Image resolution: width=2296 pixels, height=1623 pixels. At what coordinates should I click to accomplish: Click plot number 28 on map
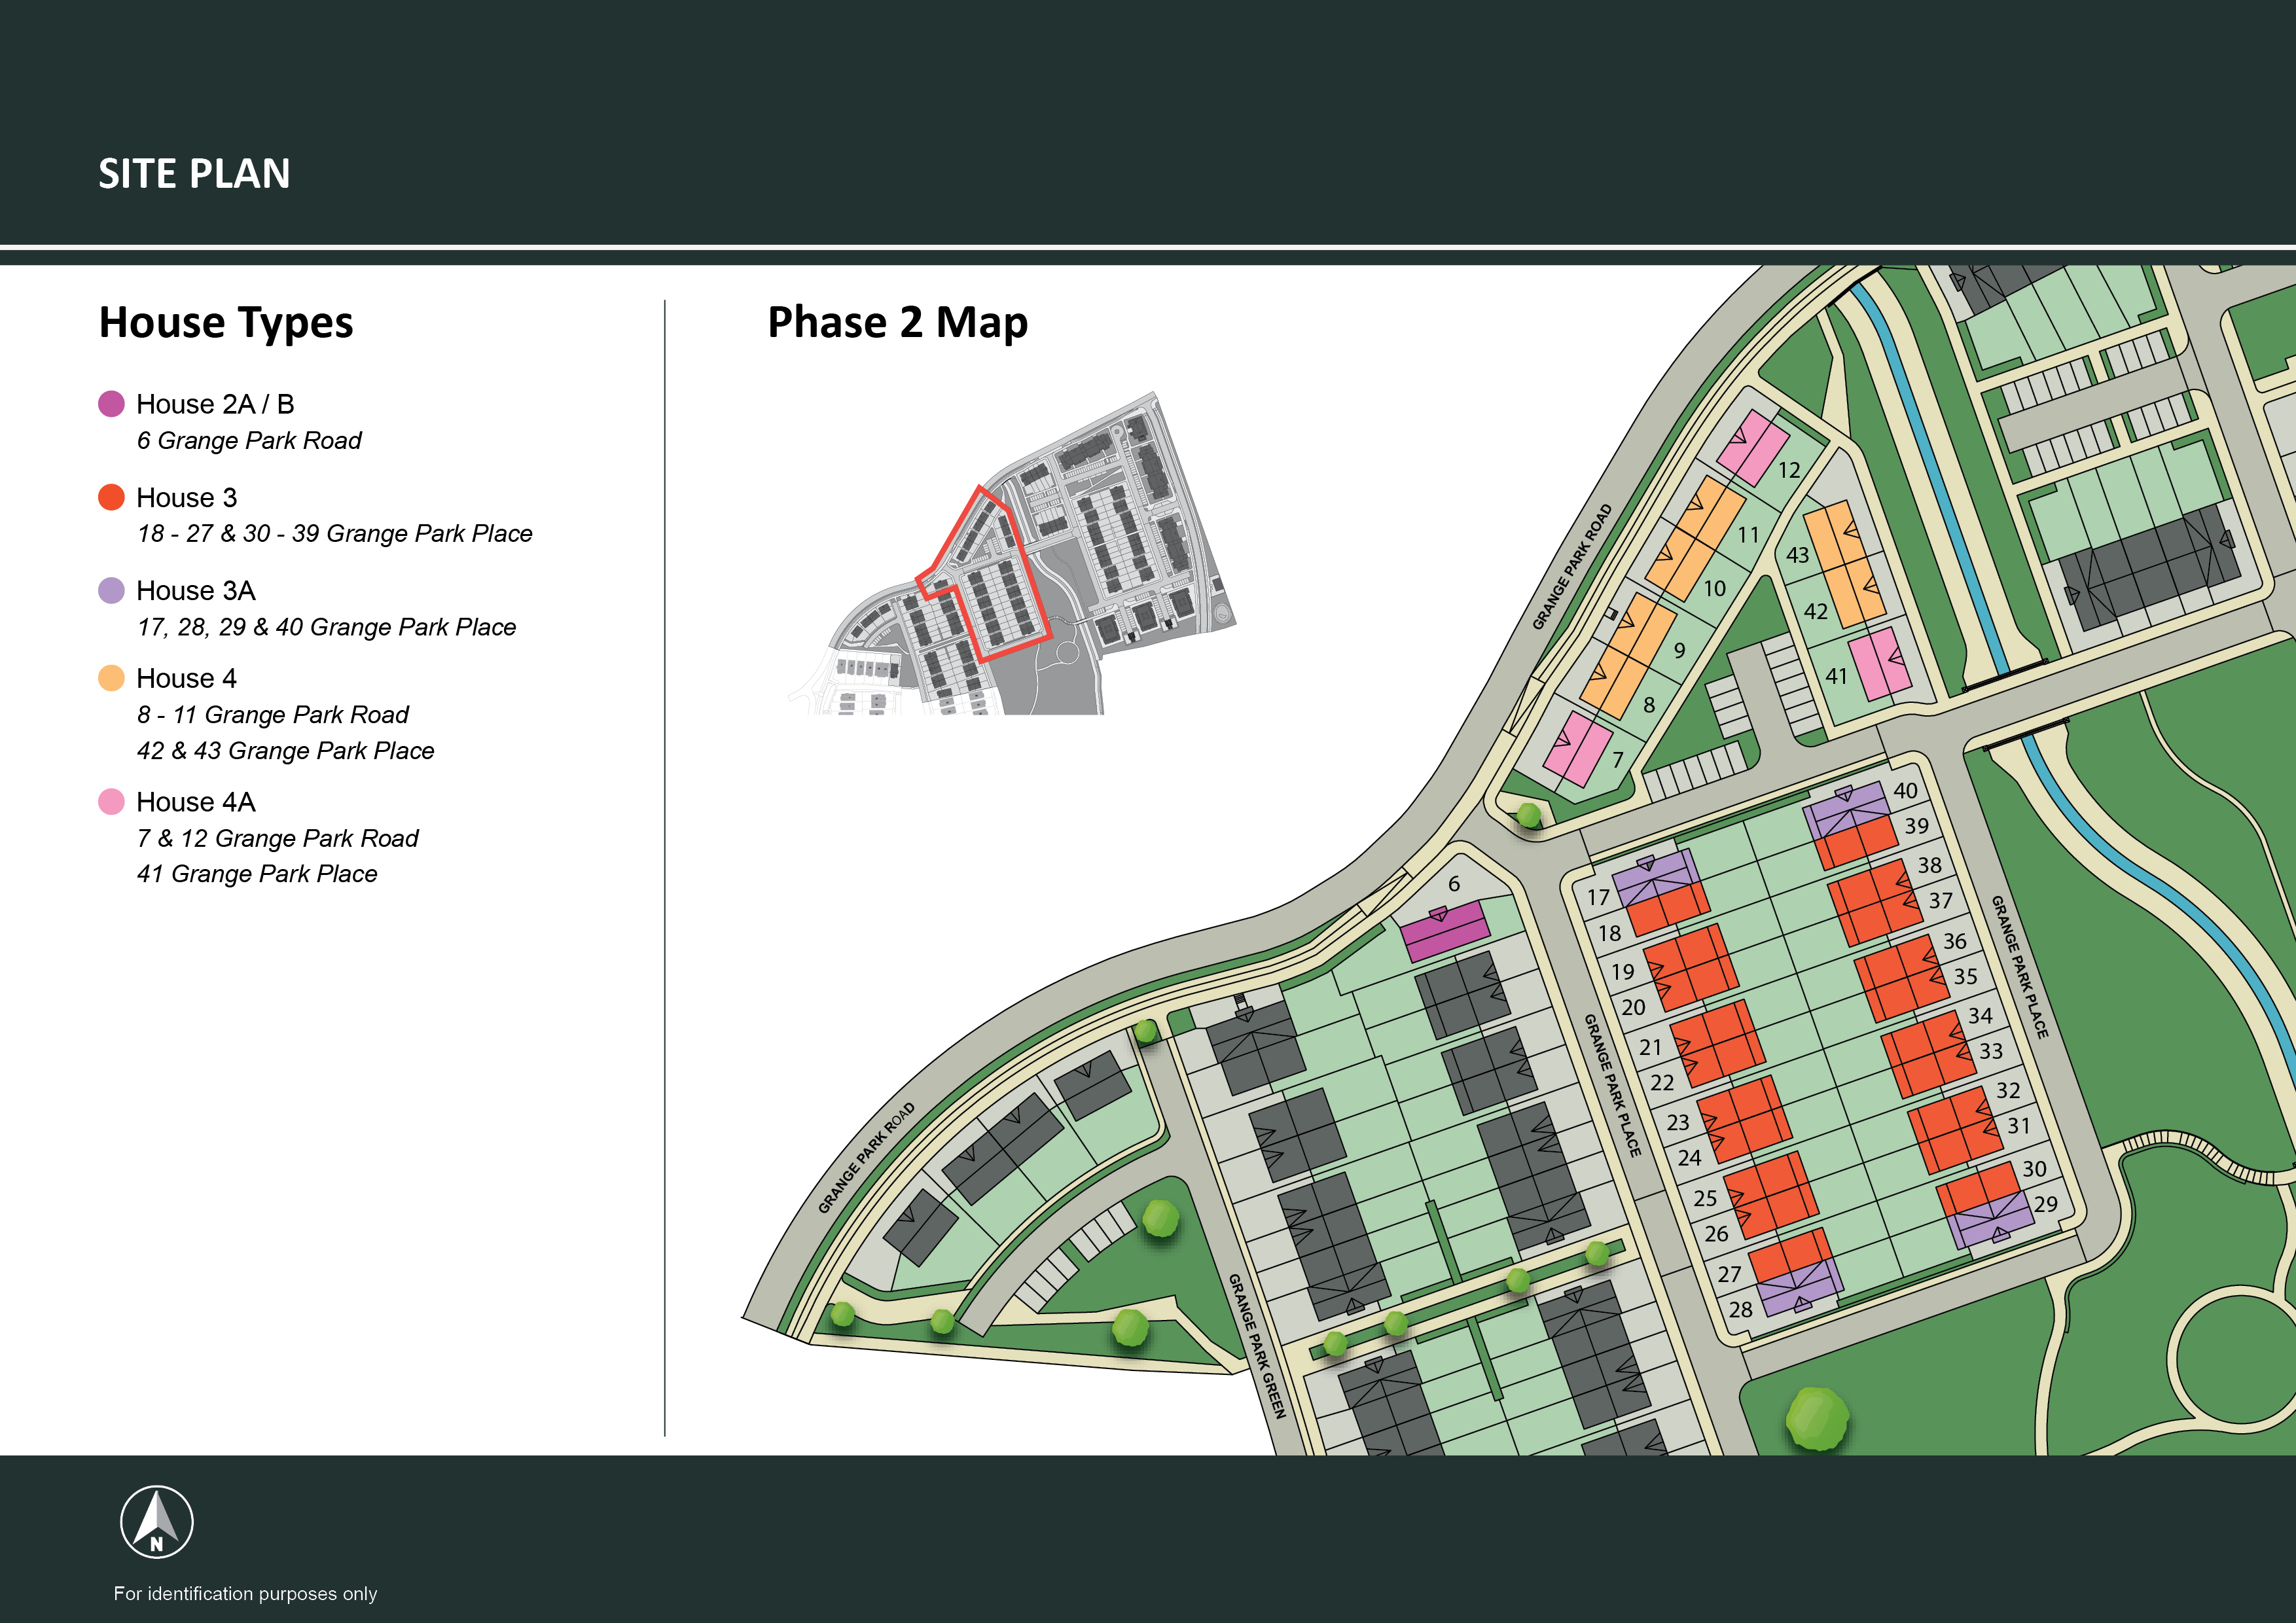(1740, 1310)
